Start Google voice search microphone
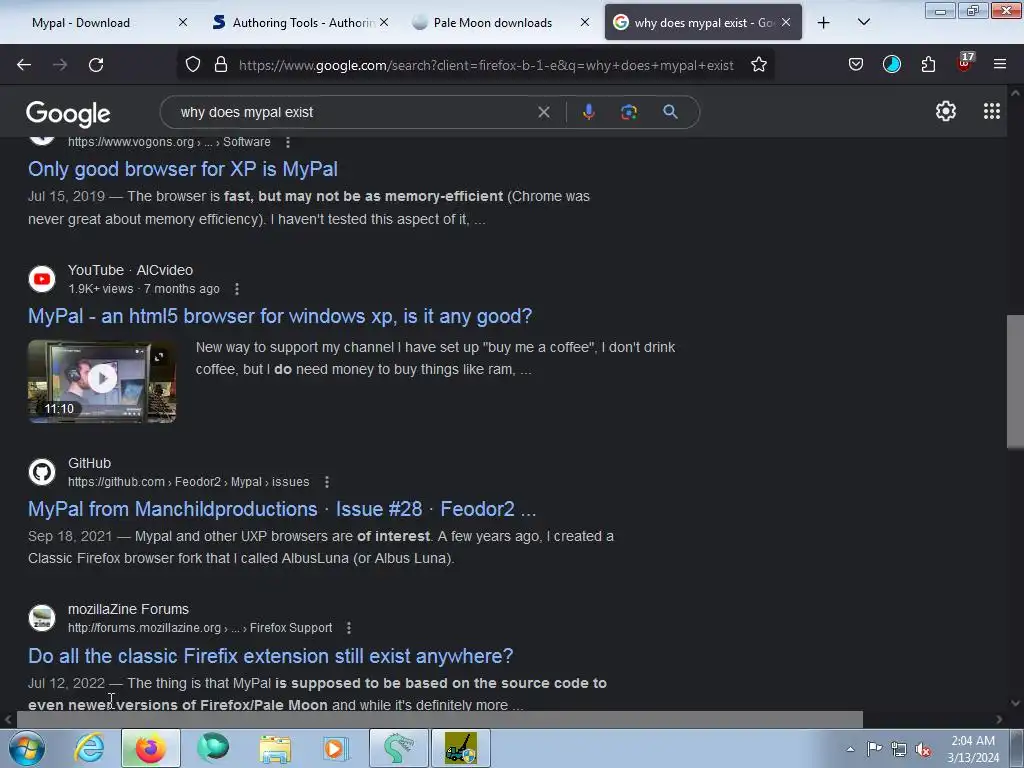 pyautogui.click(x=588, y=112)
